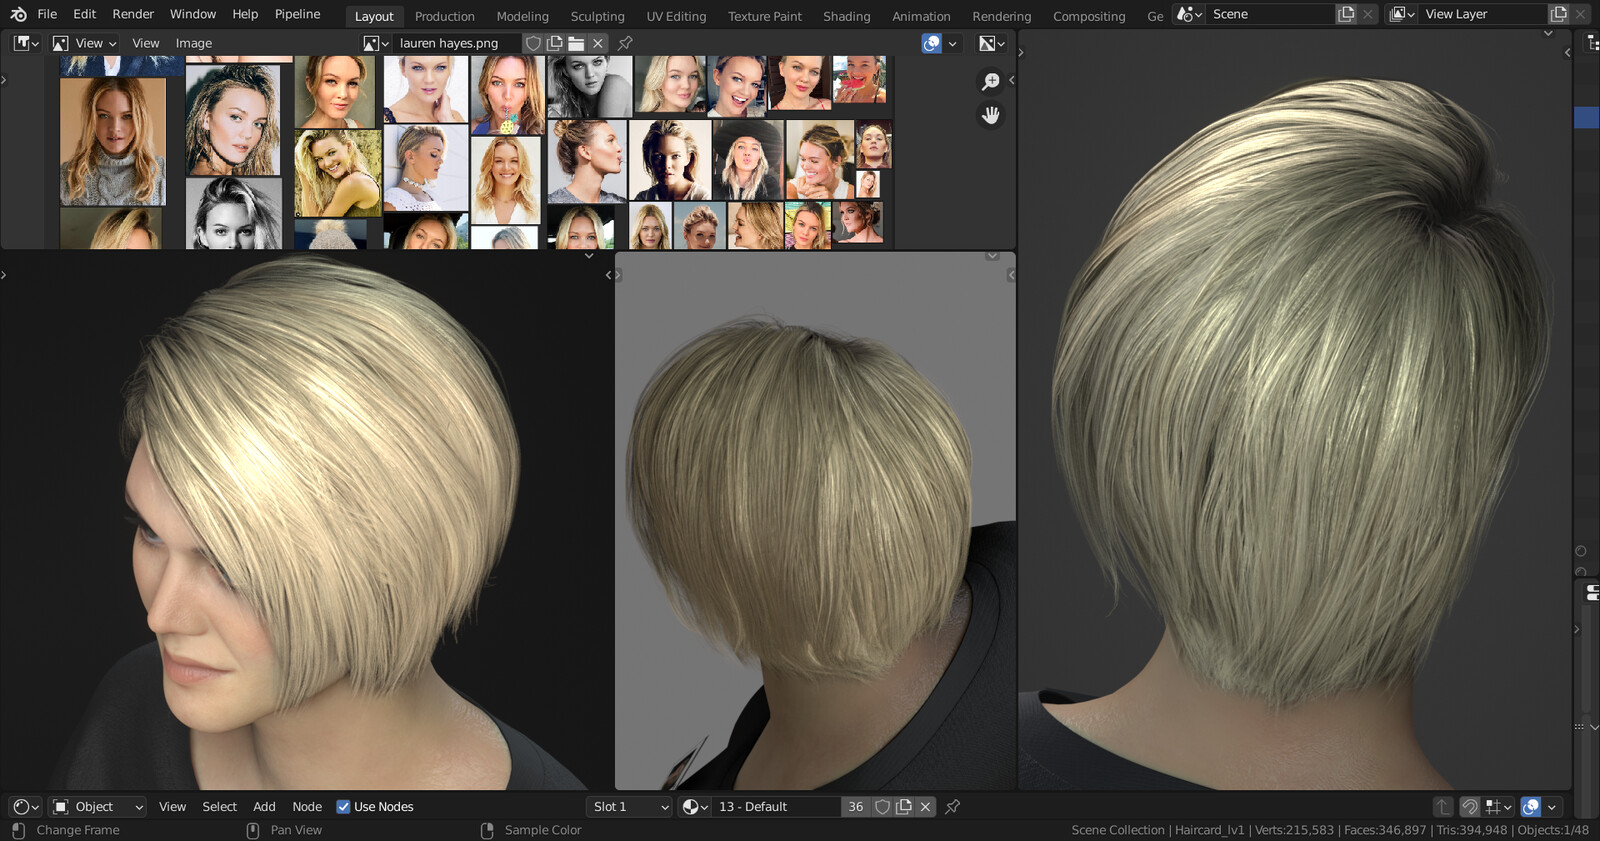Create a new image with the copy icon

555,43
